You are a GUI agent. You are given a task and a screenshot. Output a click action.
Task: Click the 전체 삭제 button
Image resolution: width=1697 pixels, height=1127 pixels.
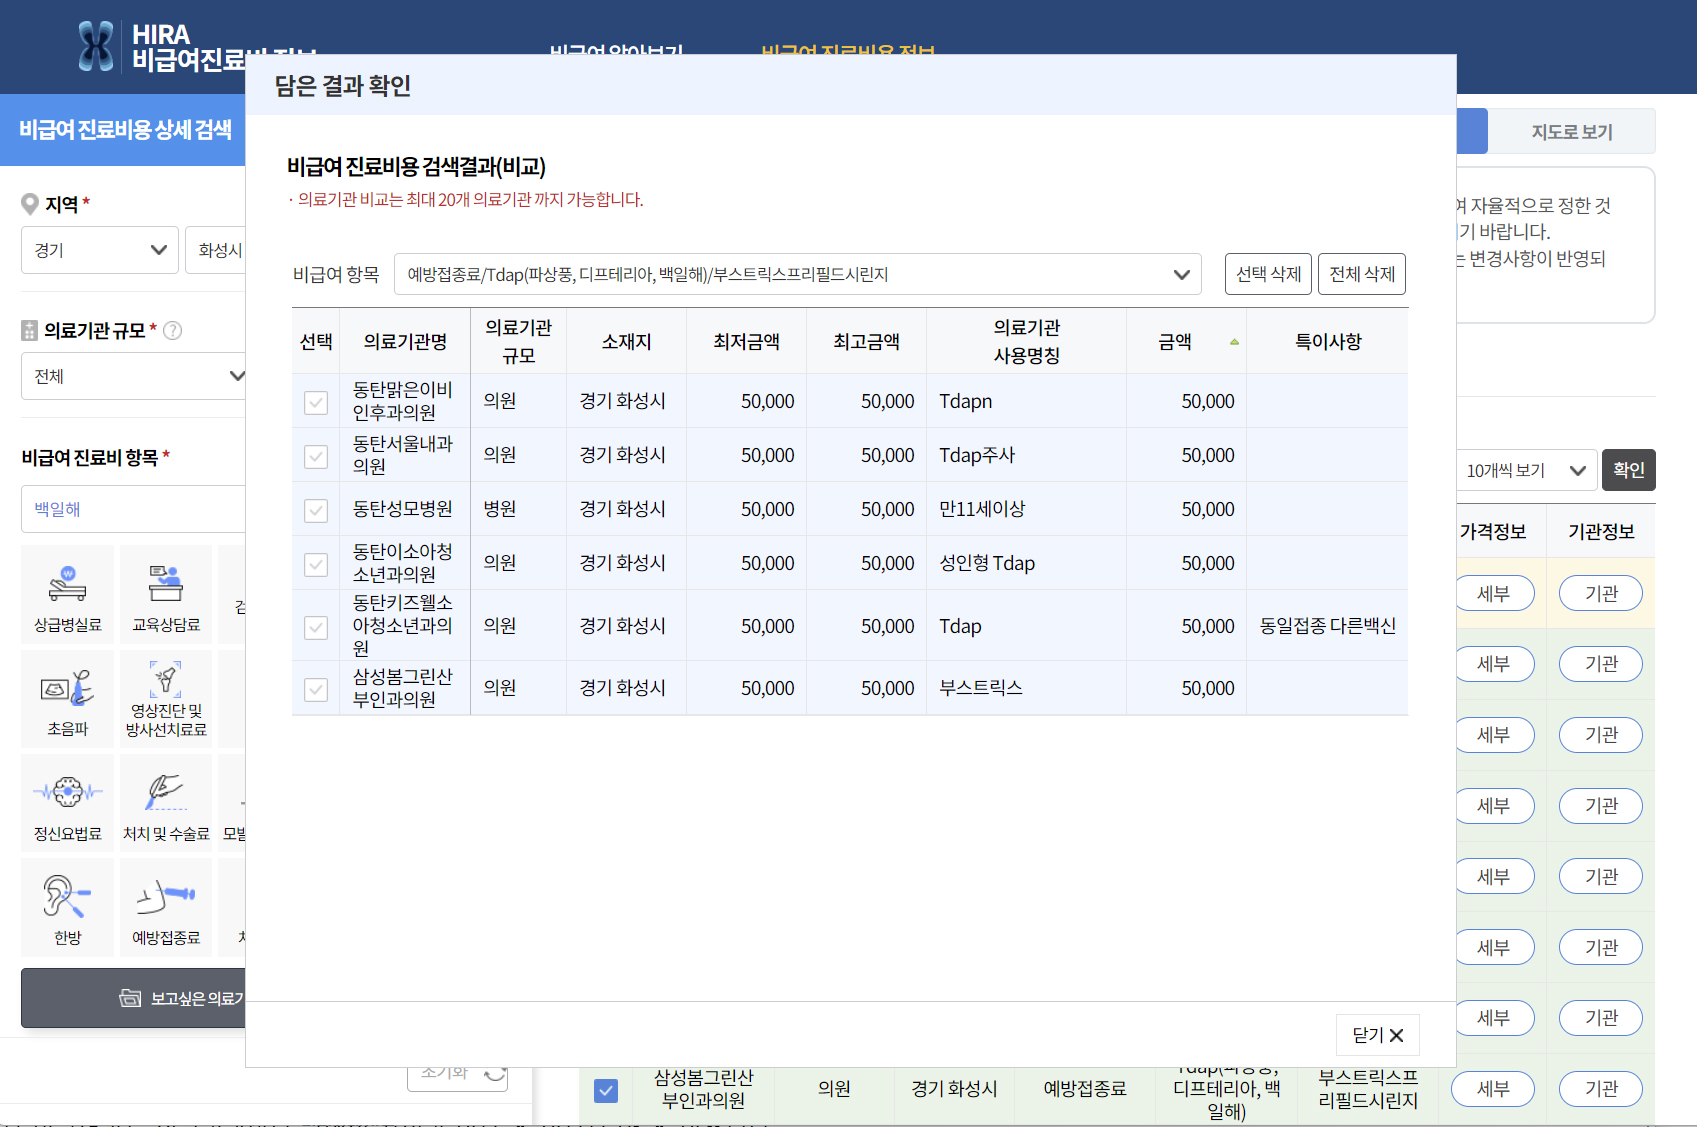tap(1361, 273)
